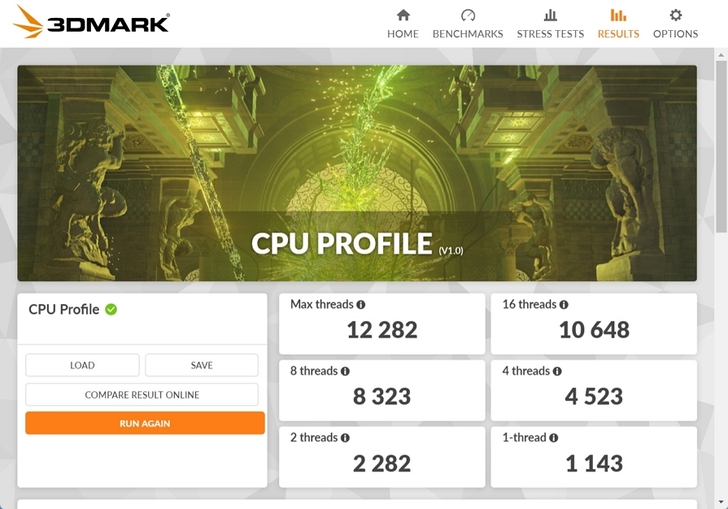Select the Stress Tests chart icon
This screenshot has height=509, width=728.
(550, 15)
